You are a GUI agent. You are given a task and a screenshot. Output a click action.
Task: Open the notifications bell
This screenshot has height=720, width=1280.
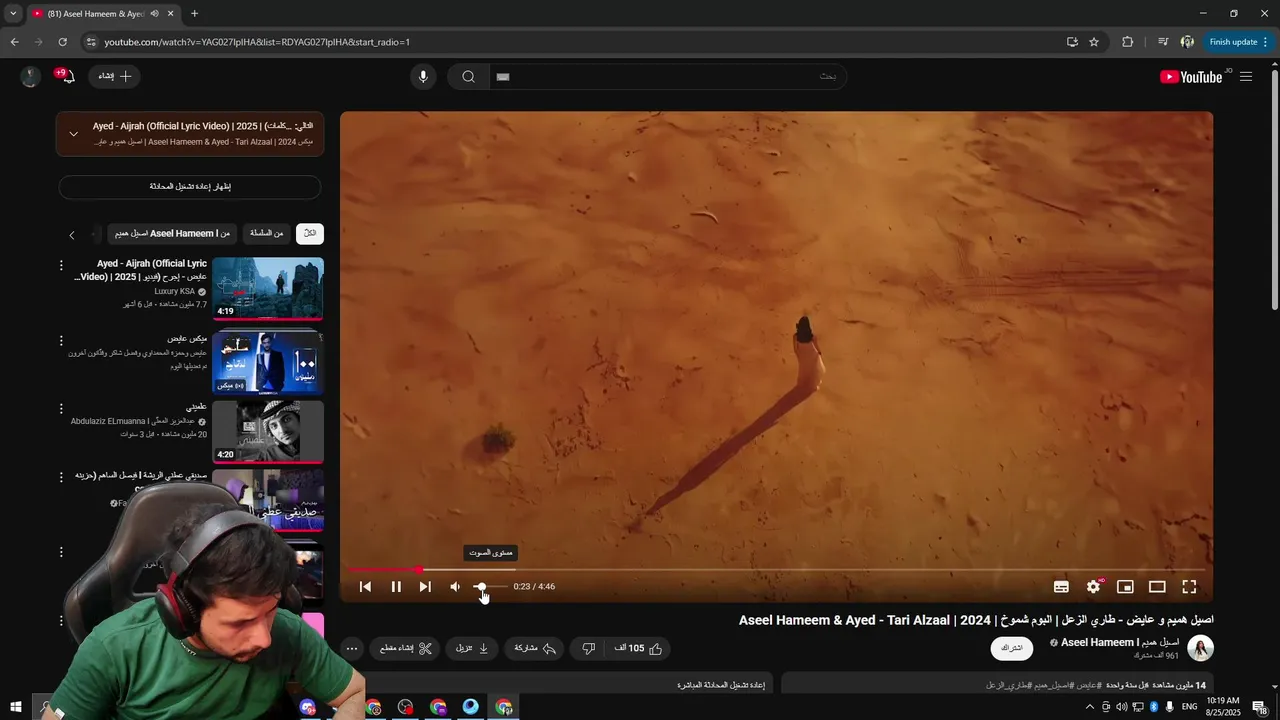coord(67,77)
